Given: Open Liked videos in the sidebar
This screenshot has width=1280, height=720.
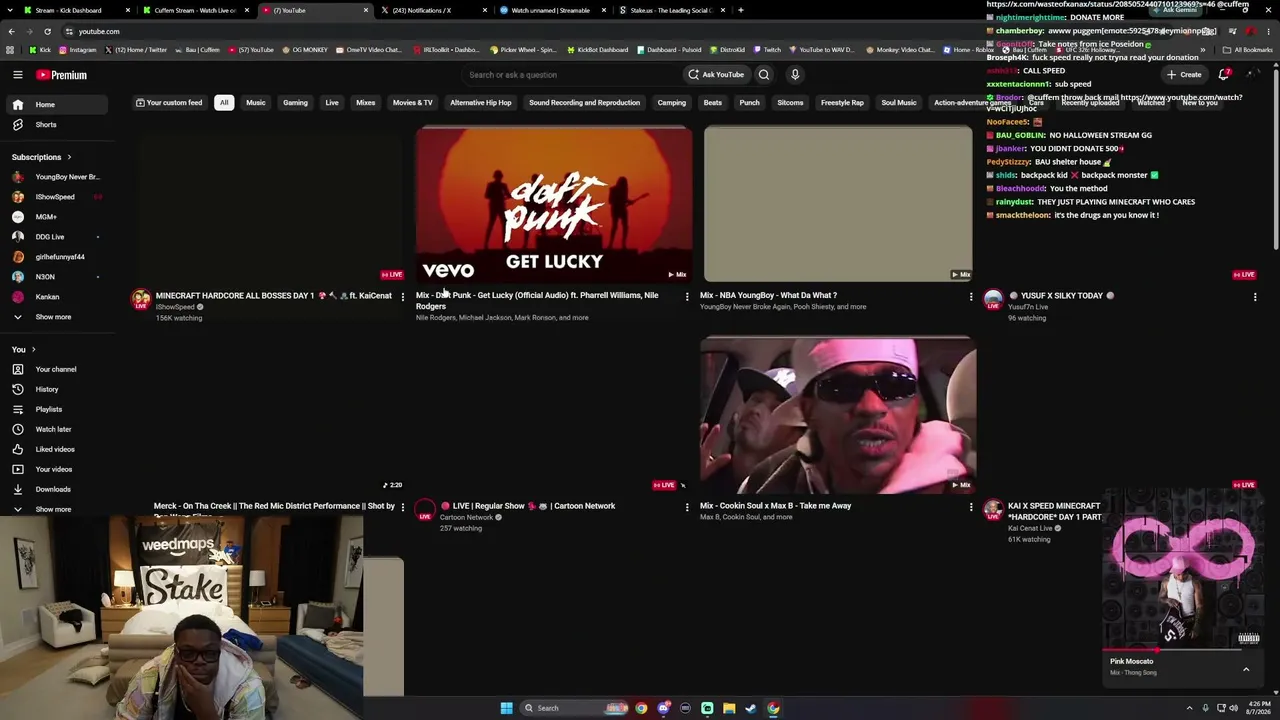Looking at the screenshot, I should click(x=57, y=449).
